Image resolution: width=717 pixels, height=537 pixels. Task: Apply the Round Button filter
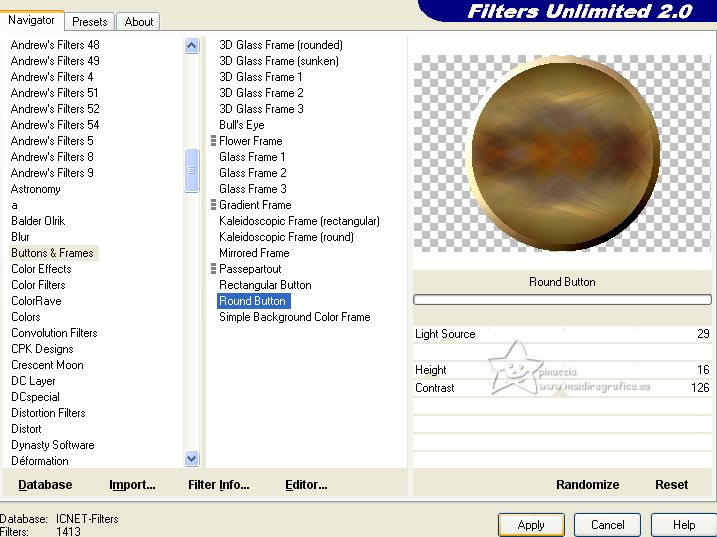tap(531, 525)
